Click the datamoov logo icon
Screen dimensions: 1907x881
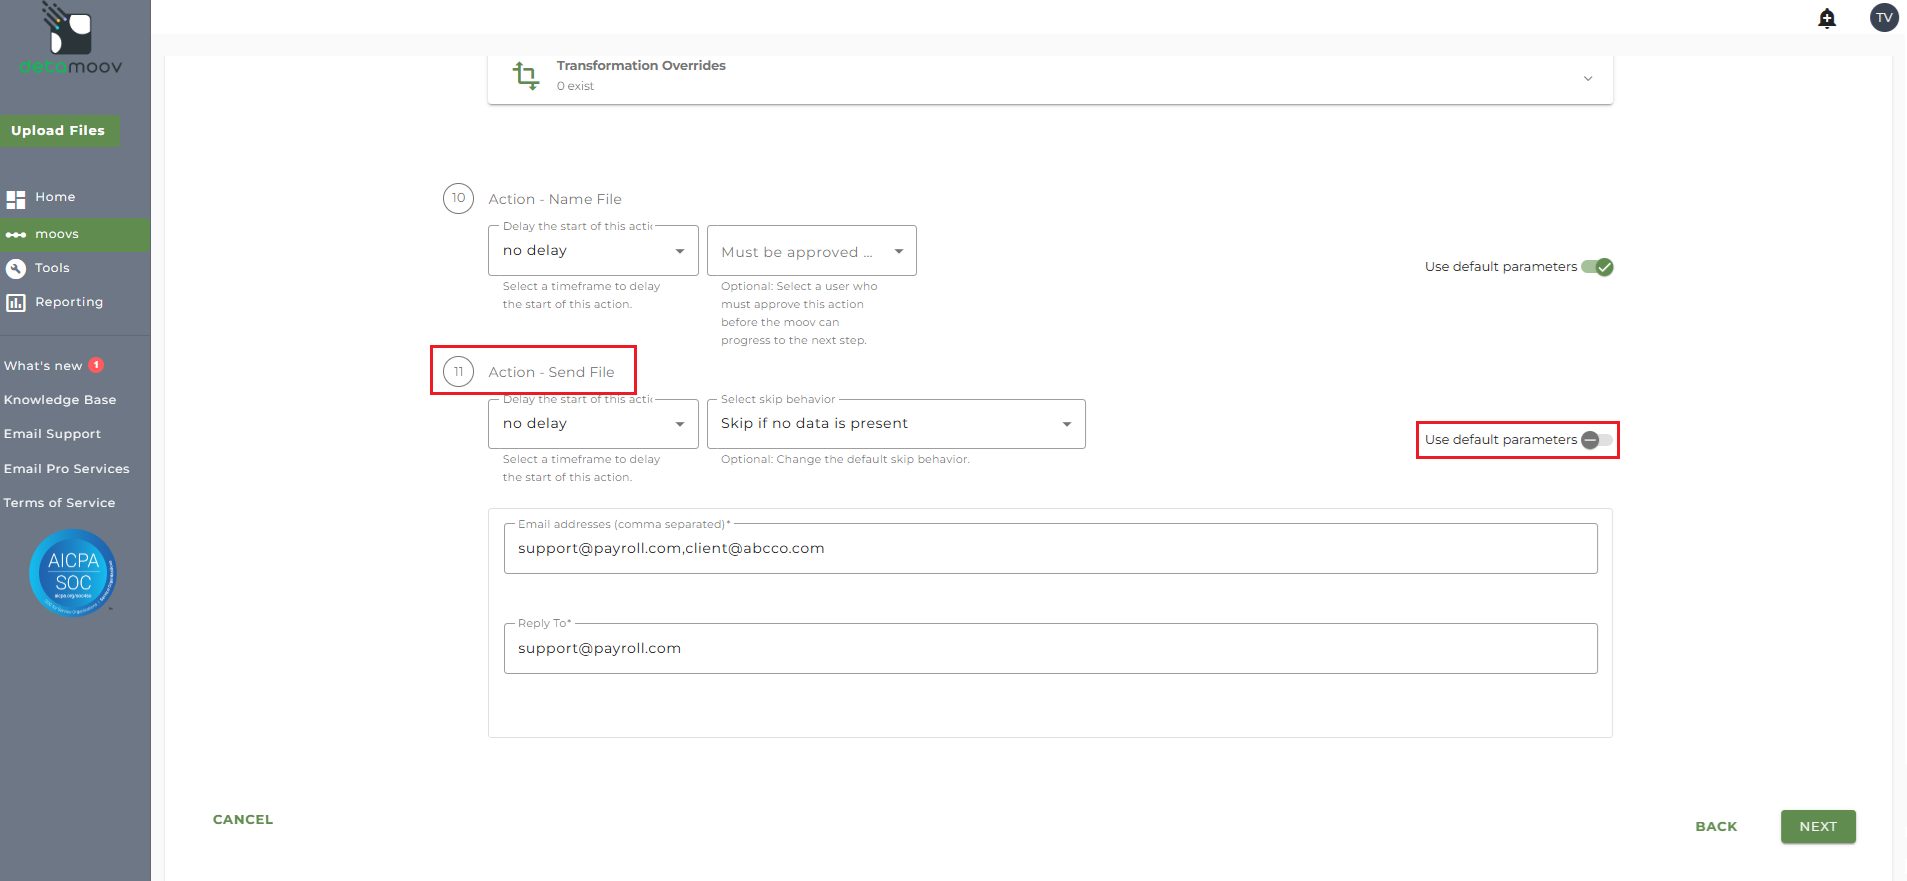(70, 30)
